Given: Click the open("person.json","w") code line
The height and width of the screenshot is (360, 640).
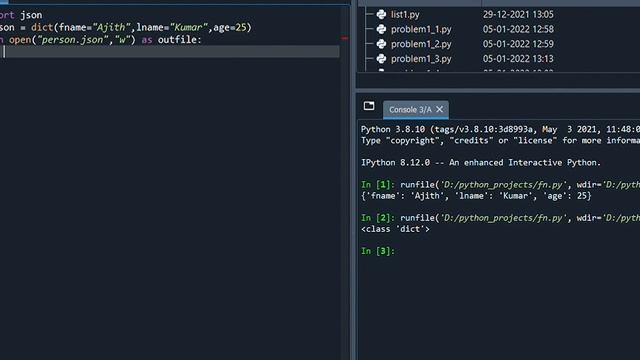Looking at the screenshot, I should click(x=100, y=40).
